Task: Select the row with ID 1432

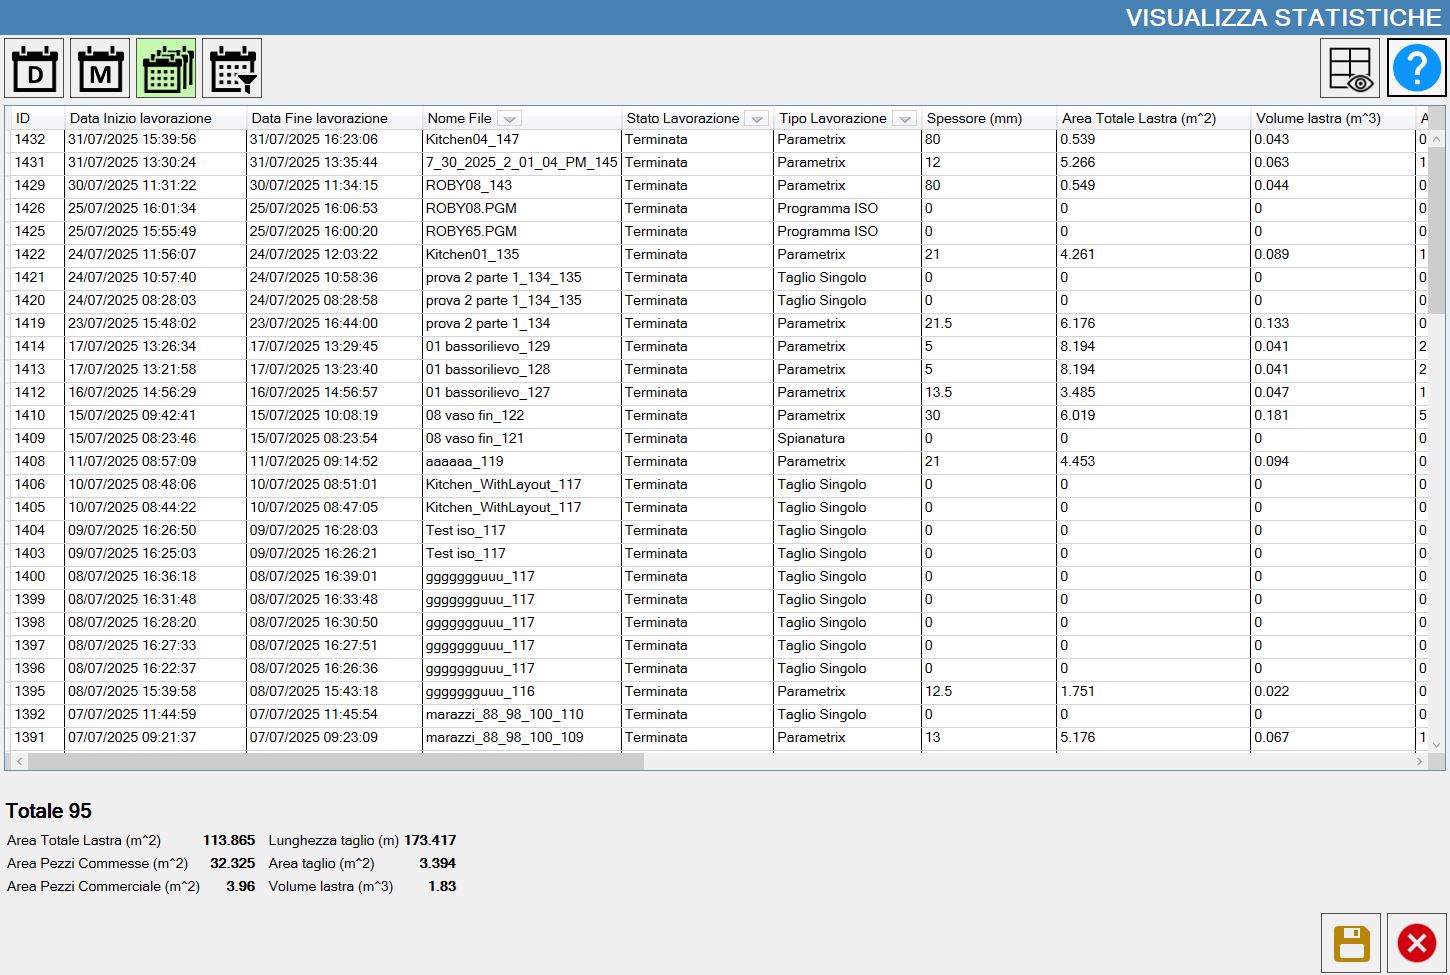Action: tap(714, 140)
